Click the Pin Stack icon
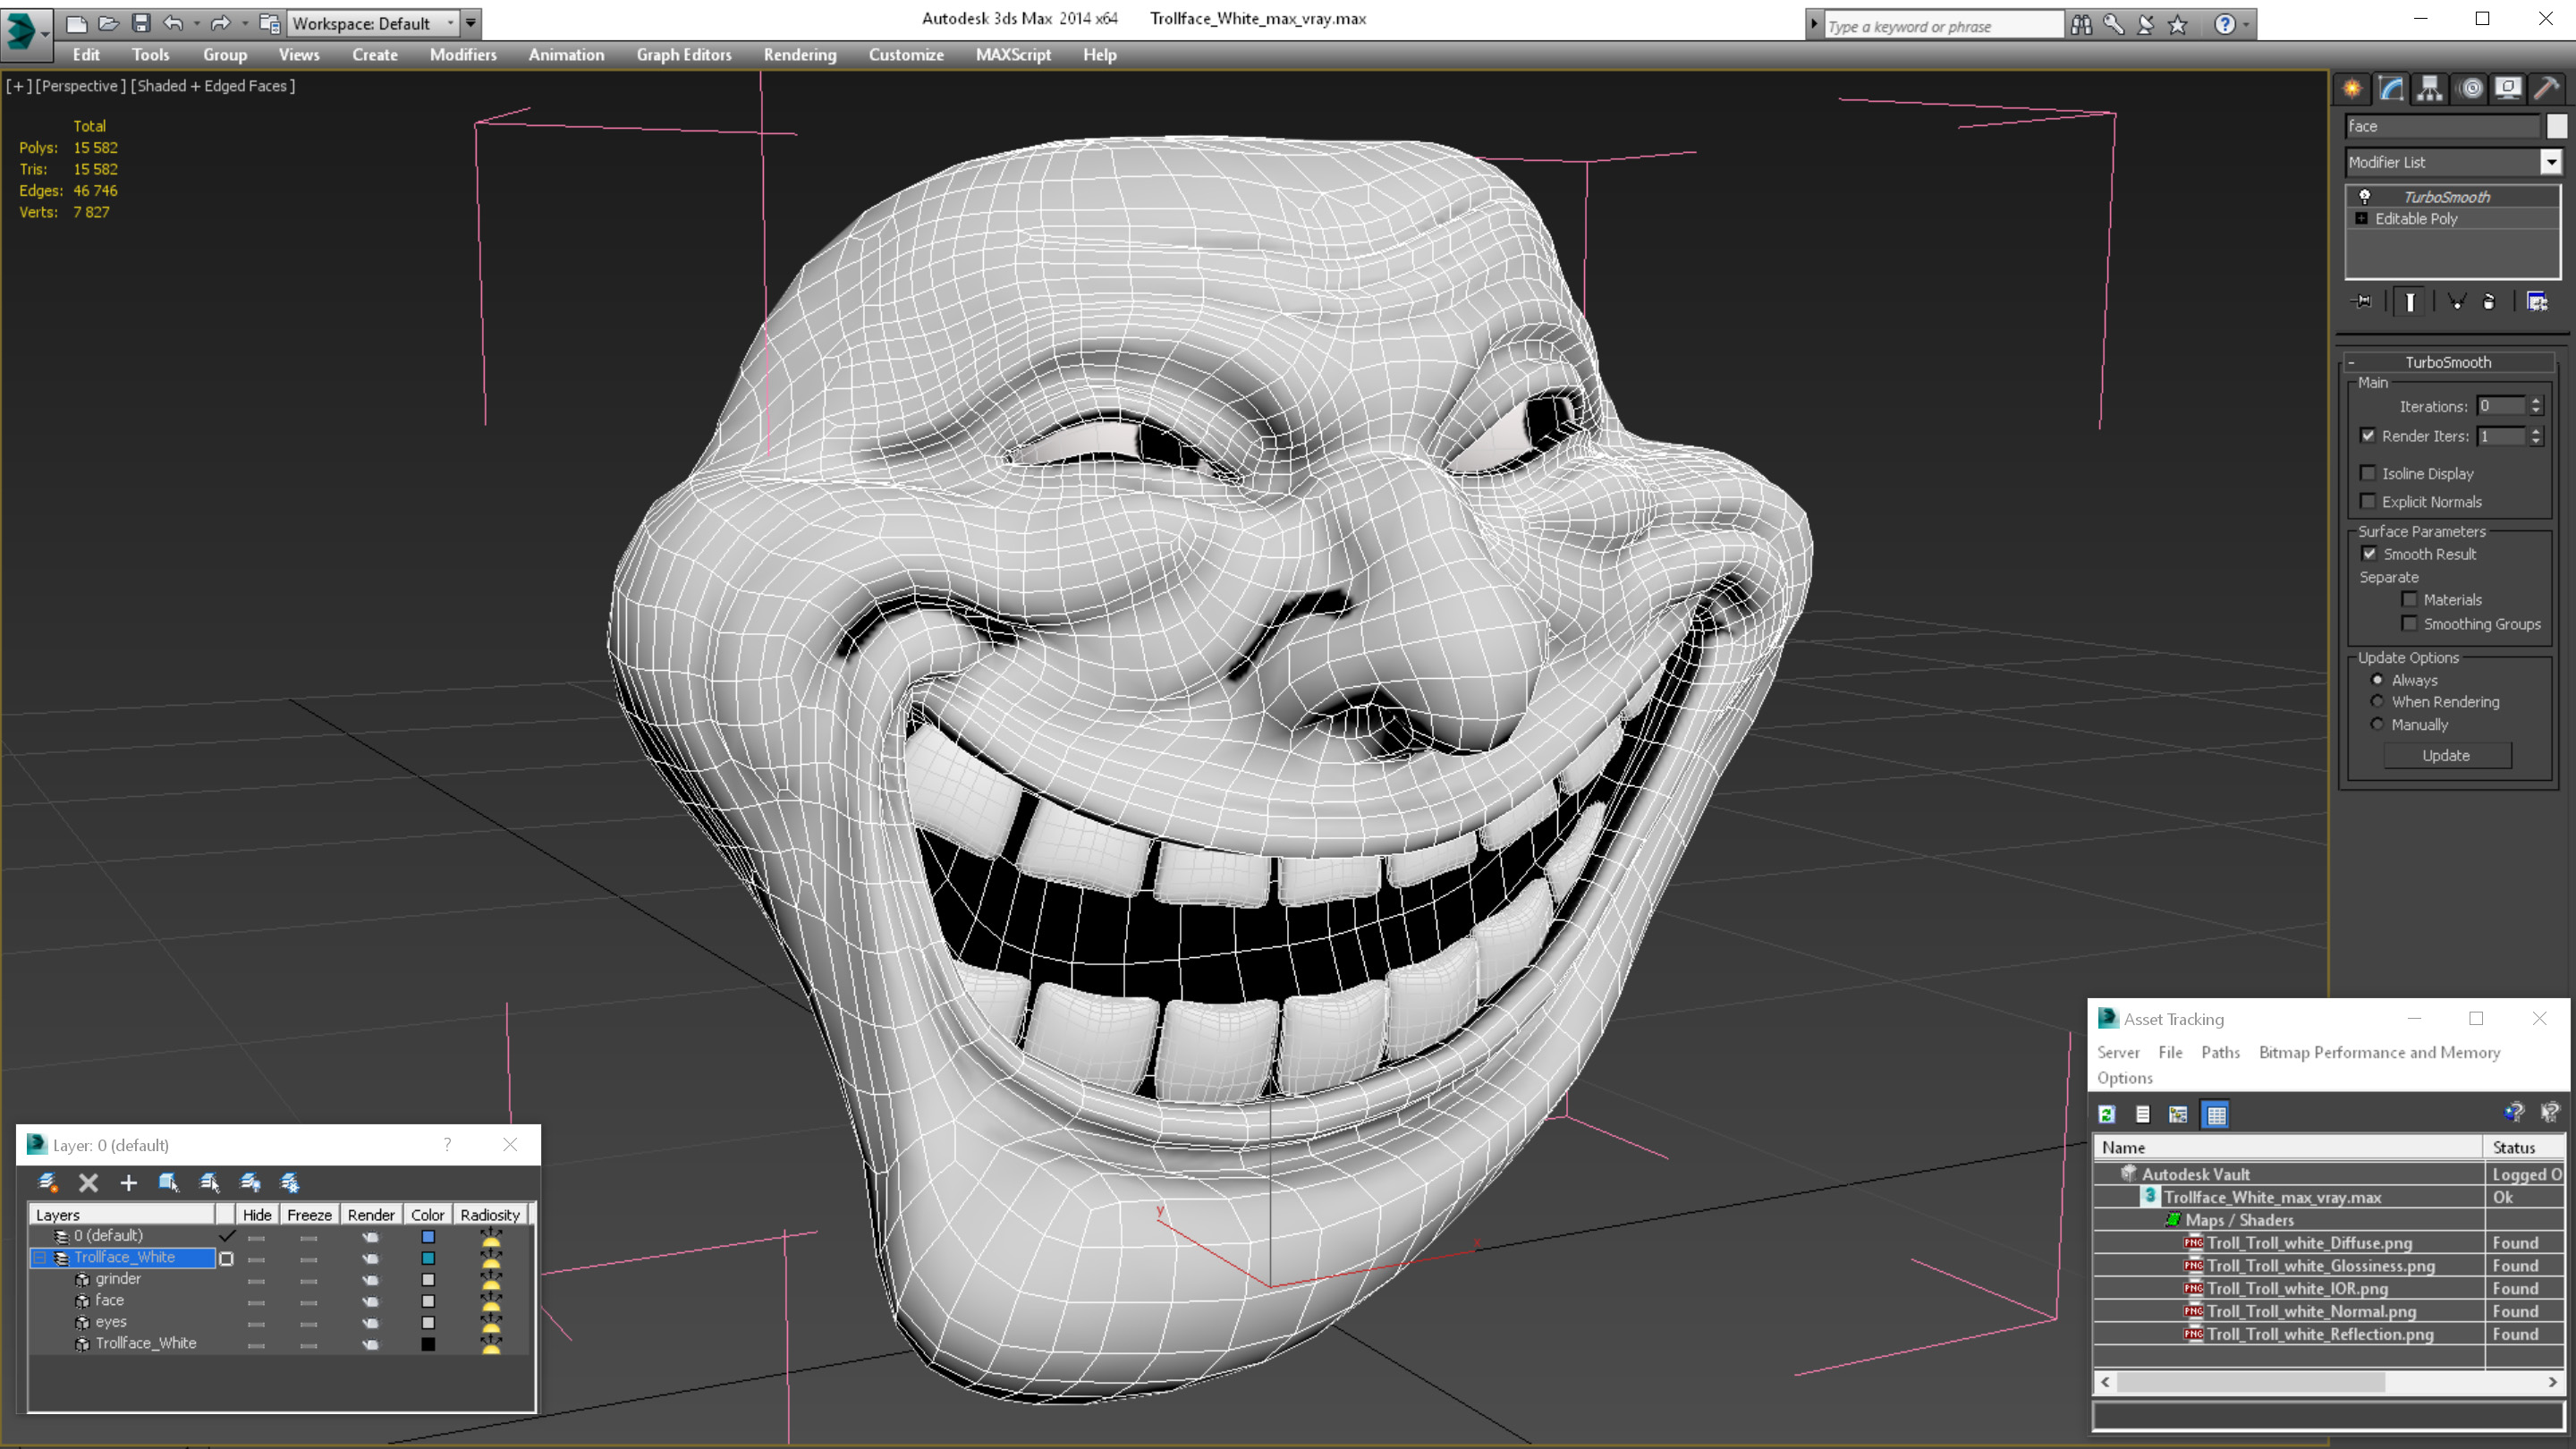 2363,301
